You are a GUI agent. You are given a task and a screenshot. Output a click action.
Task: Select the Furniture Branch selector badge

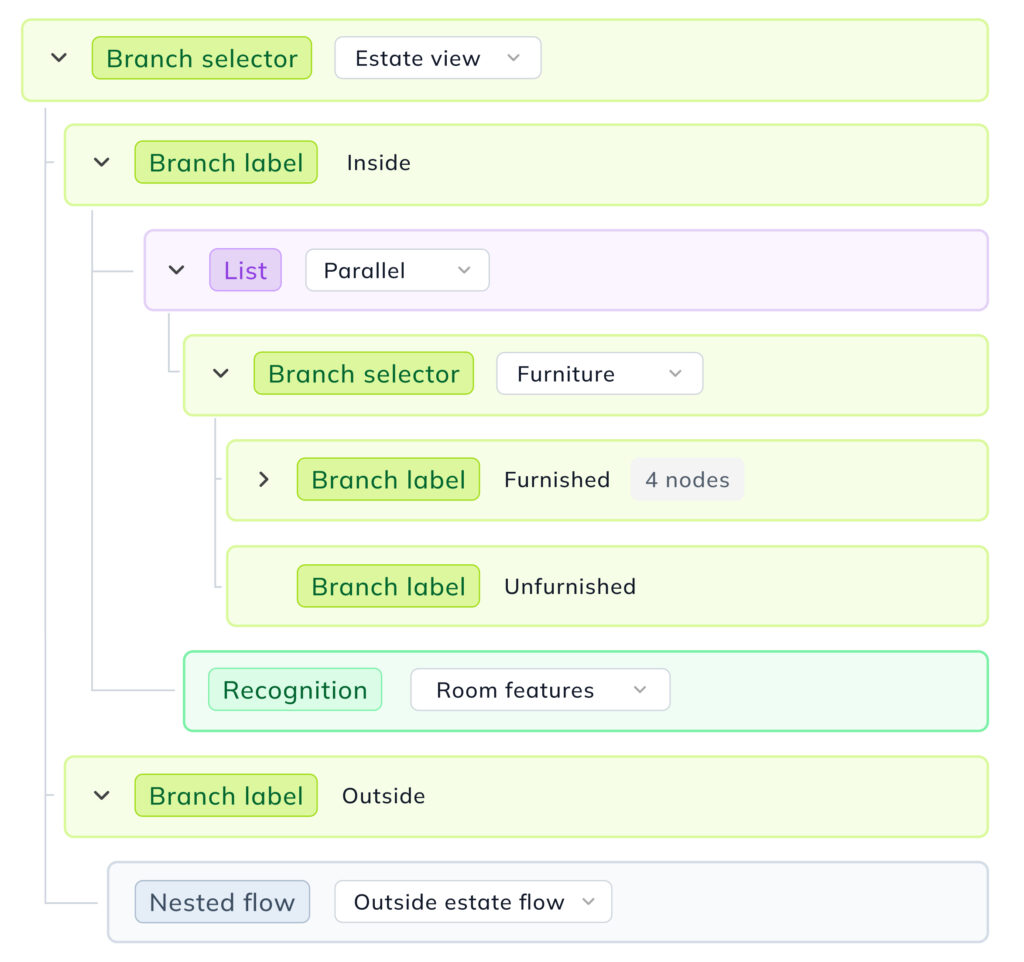click(x=363, y=373)
